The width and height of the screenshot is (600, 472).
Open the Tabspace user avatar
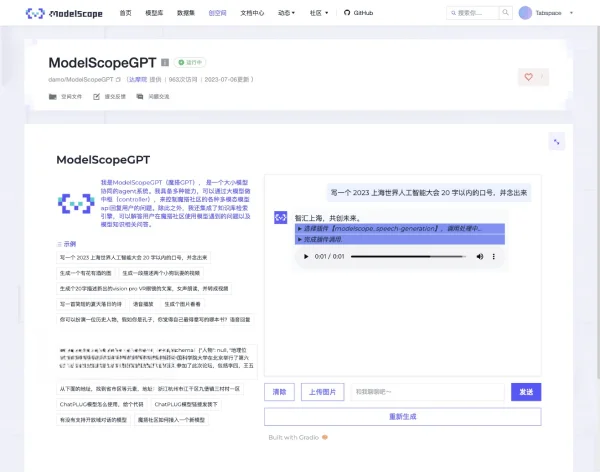526,13
